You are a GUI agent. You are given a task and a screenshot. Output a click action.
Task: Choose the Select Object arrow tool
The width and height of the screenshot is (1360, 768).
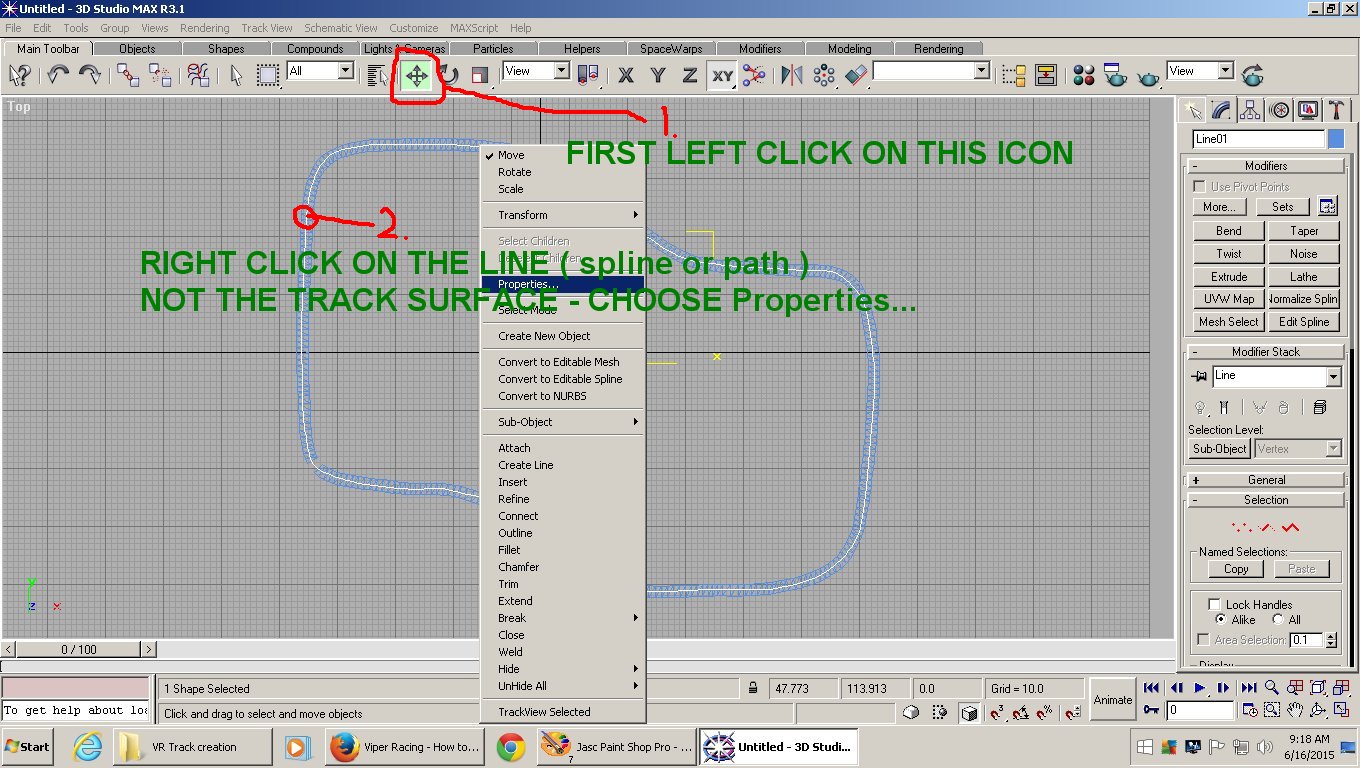tap(236, 75)
